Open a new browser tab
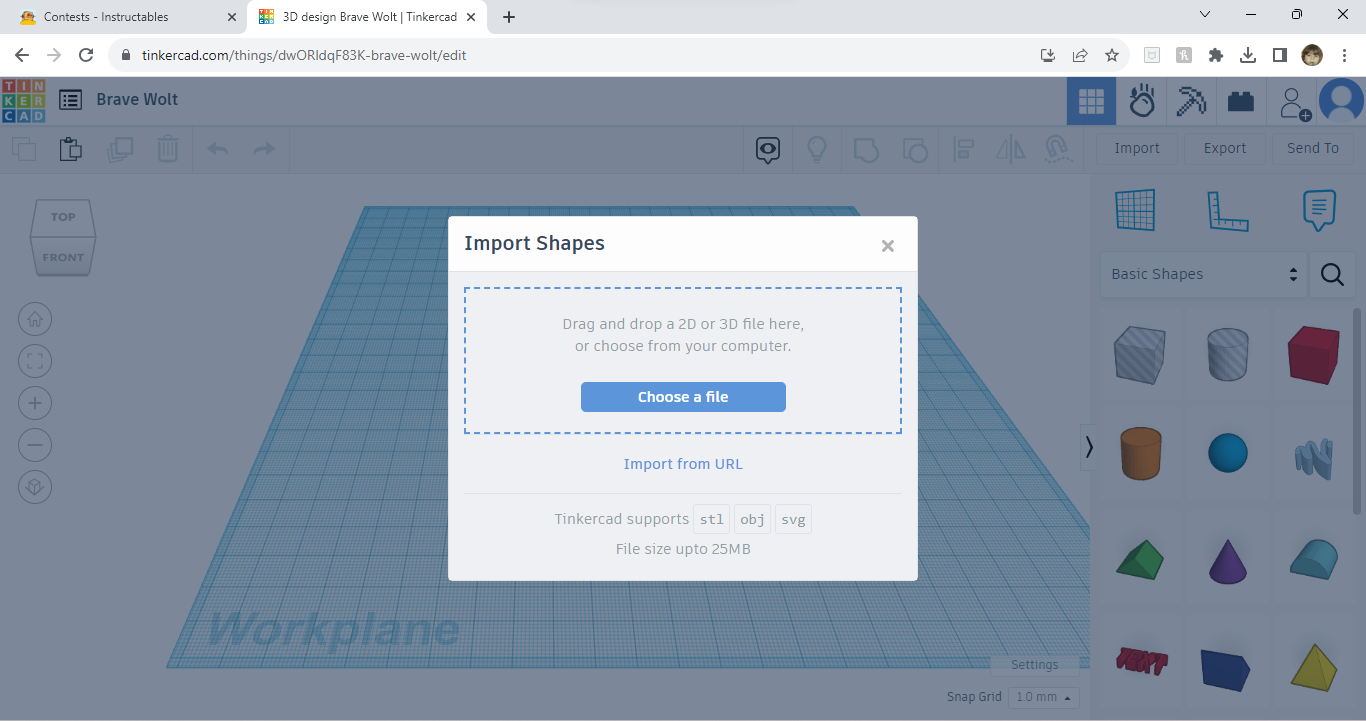The image size is (1366, 721). [509, 17]
